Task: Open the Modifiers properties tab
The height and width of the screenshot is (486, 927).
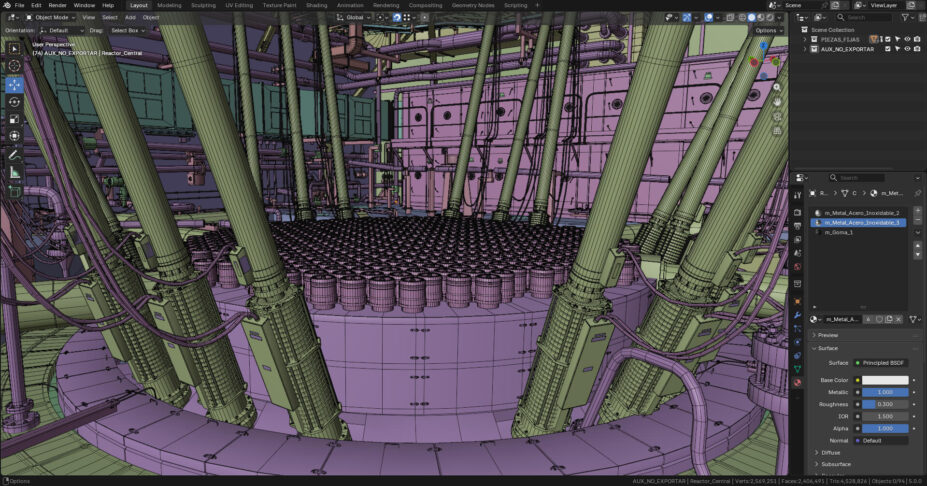Action: tap(798, 315)
